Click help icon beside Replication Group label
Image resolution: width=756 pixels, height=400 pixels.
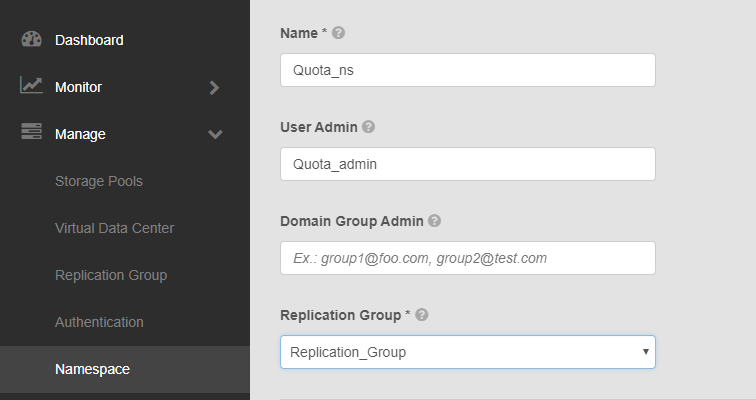pos(422,315)
